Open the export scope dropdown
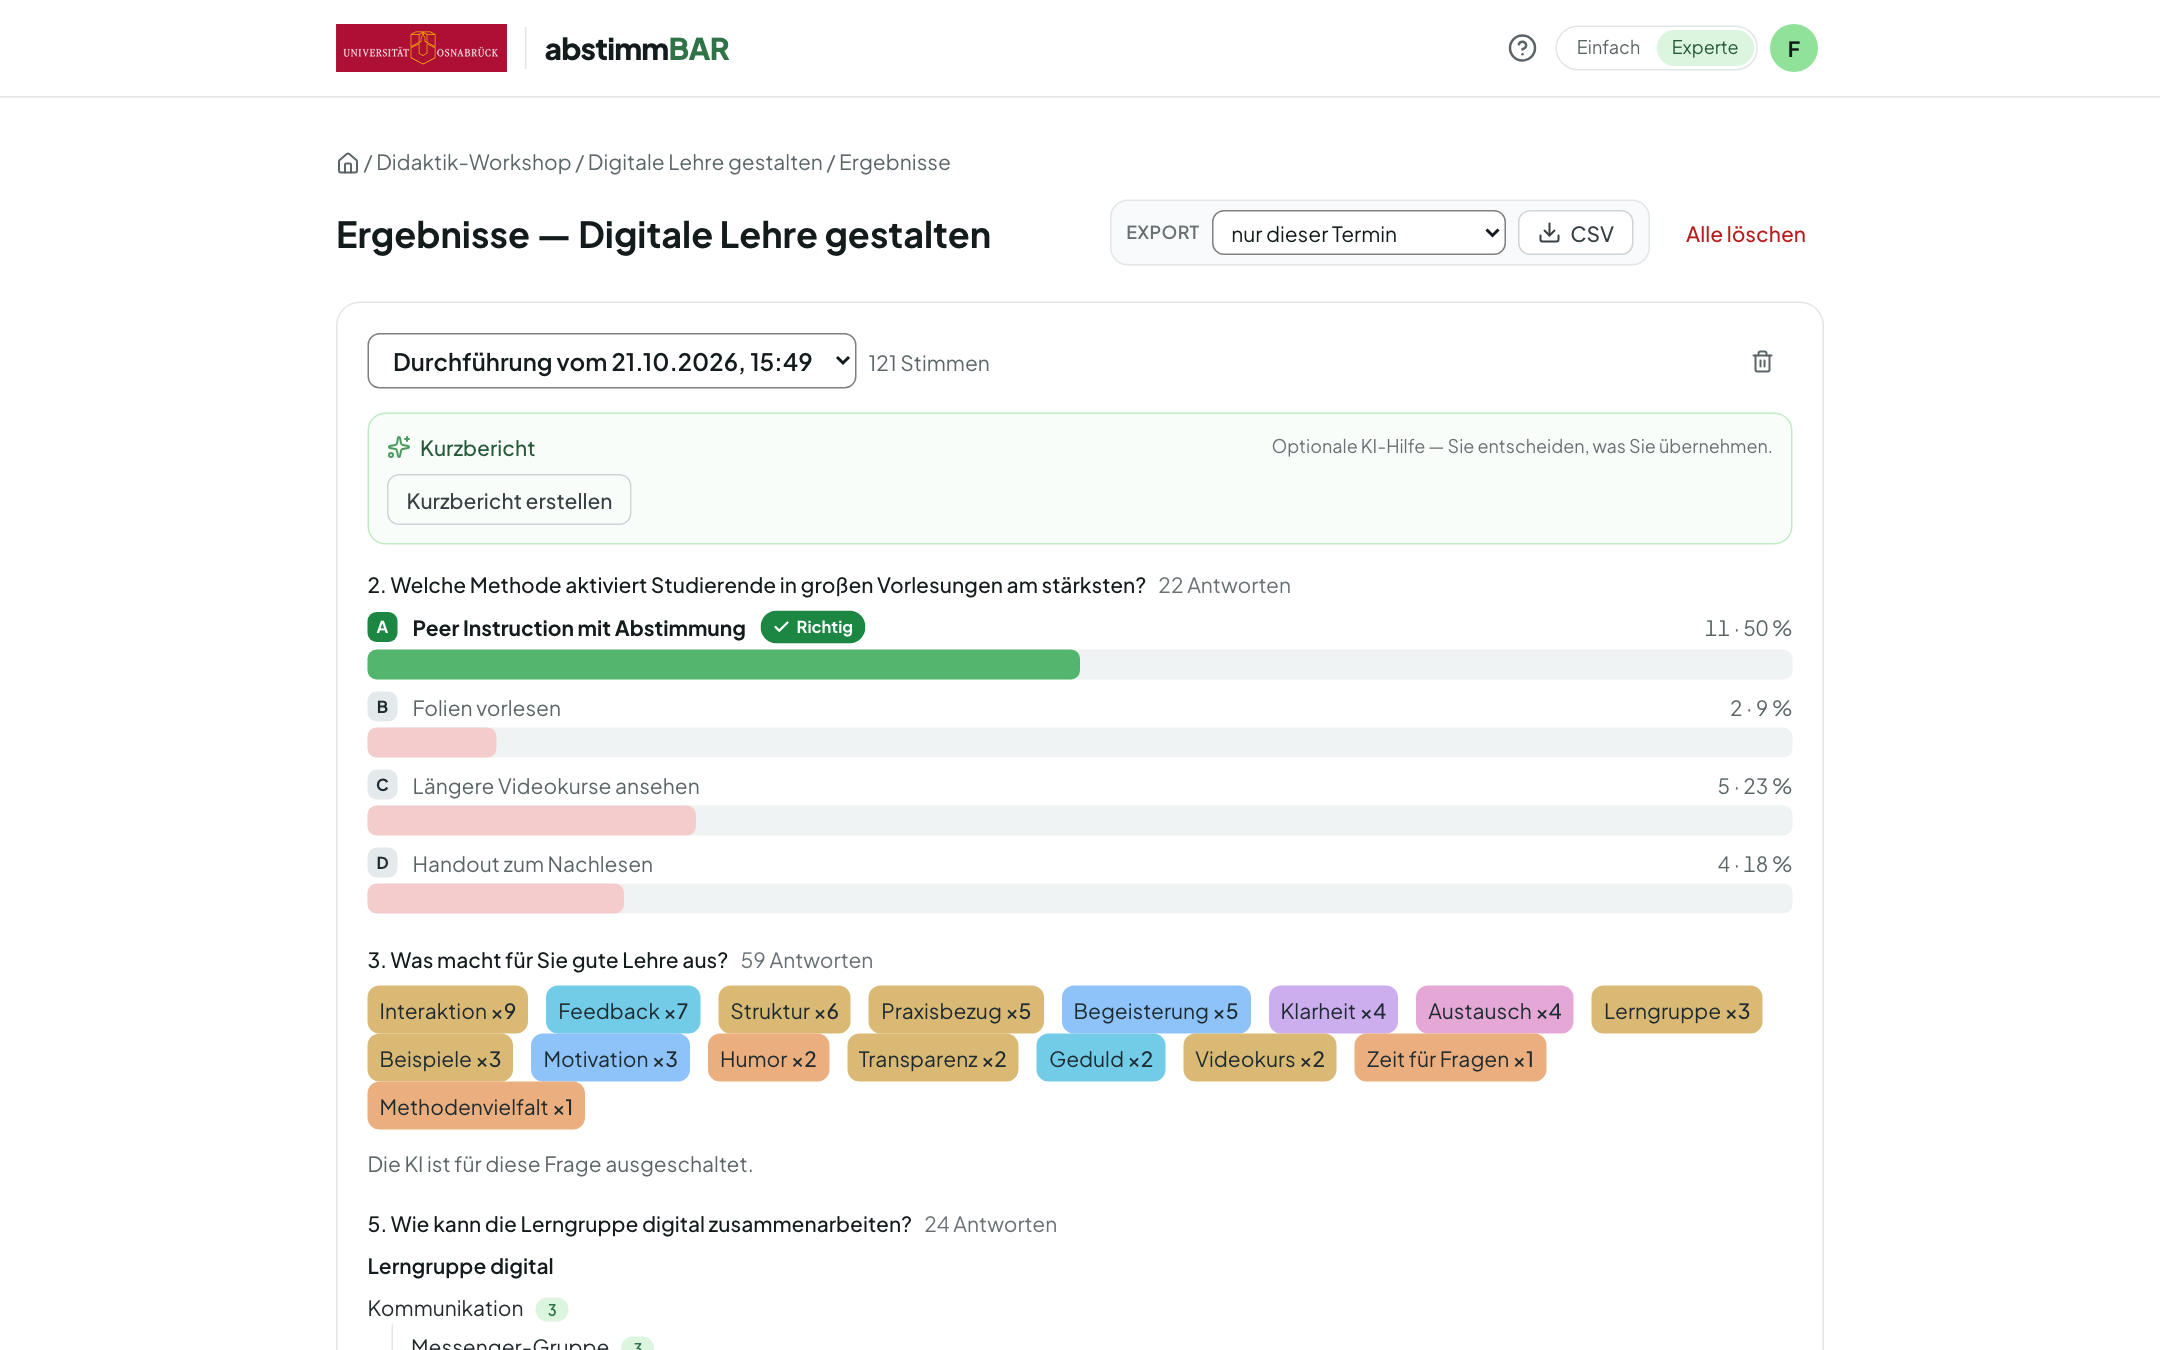Viewport: 2160px width, 1350px height. tap(1358, 233)
